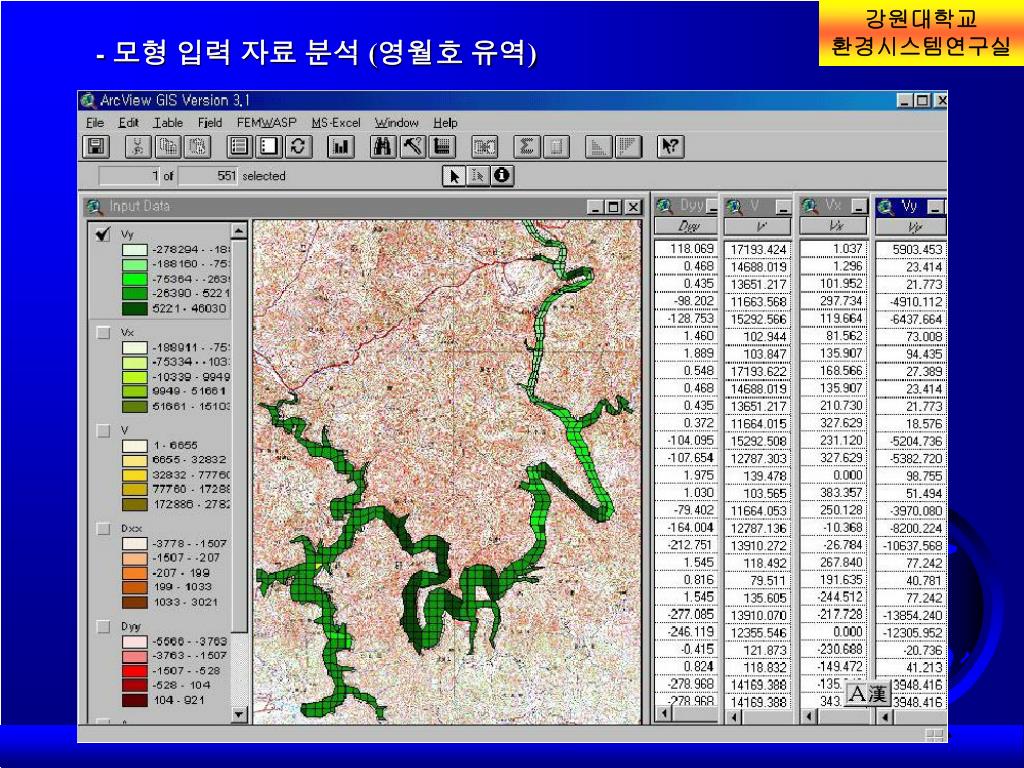Select the Edit table tool
This screenshot has height=768, width=1024.
pyautogui.click(x=477, y=176)
